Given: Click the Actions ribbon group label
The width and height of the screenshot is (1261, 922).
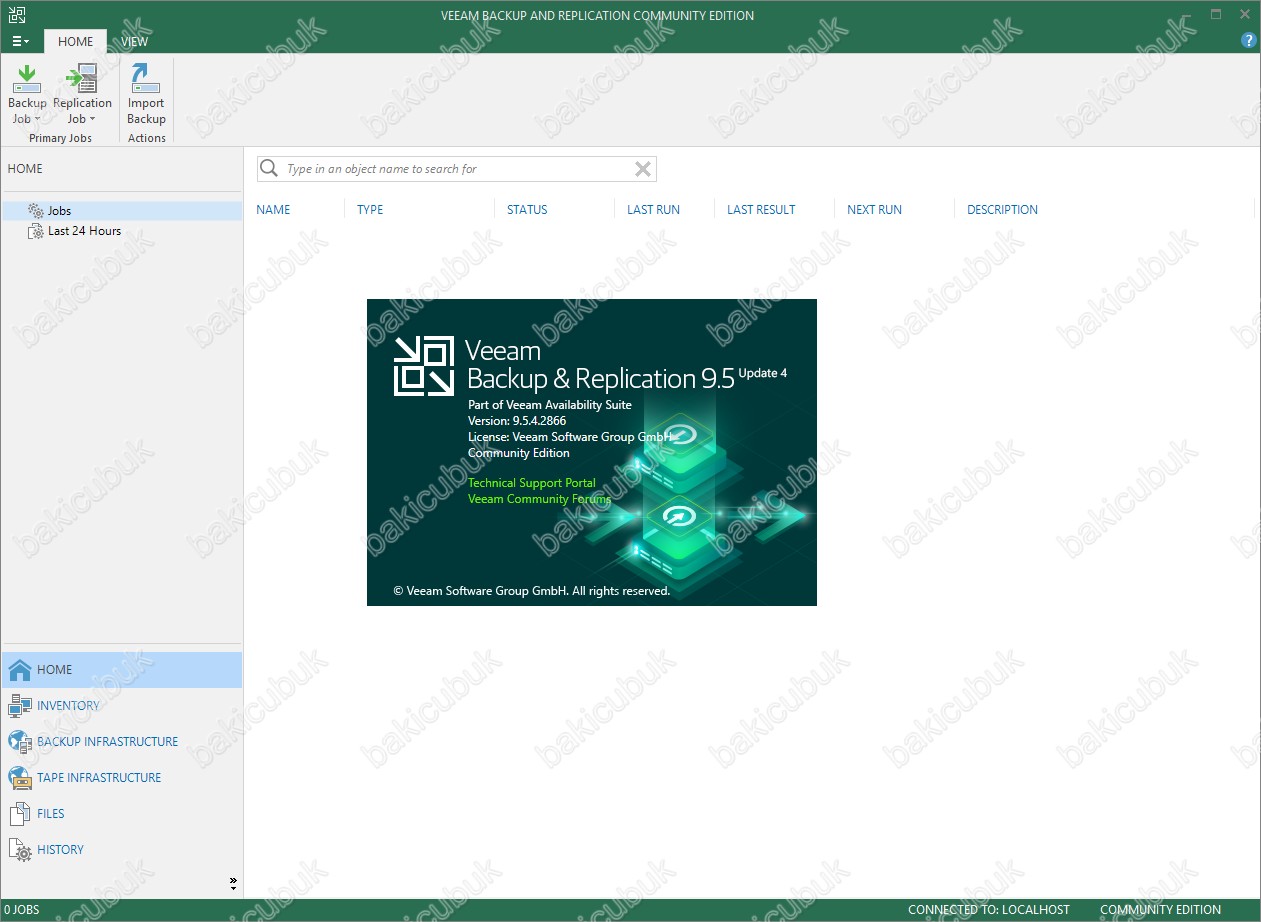Looking at the screenshot, I should [147, 138].
